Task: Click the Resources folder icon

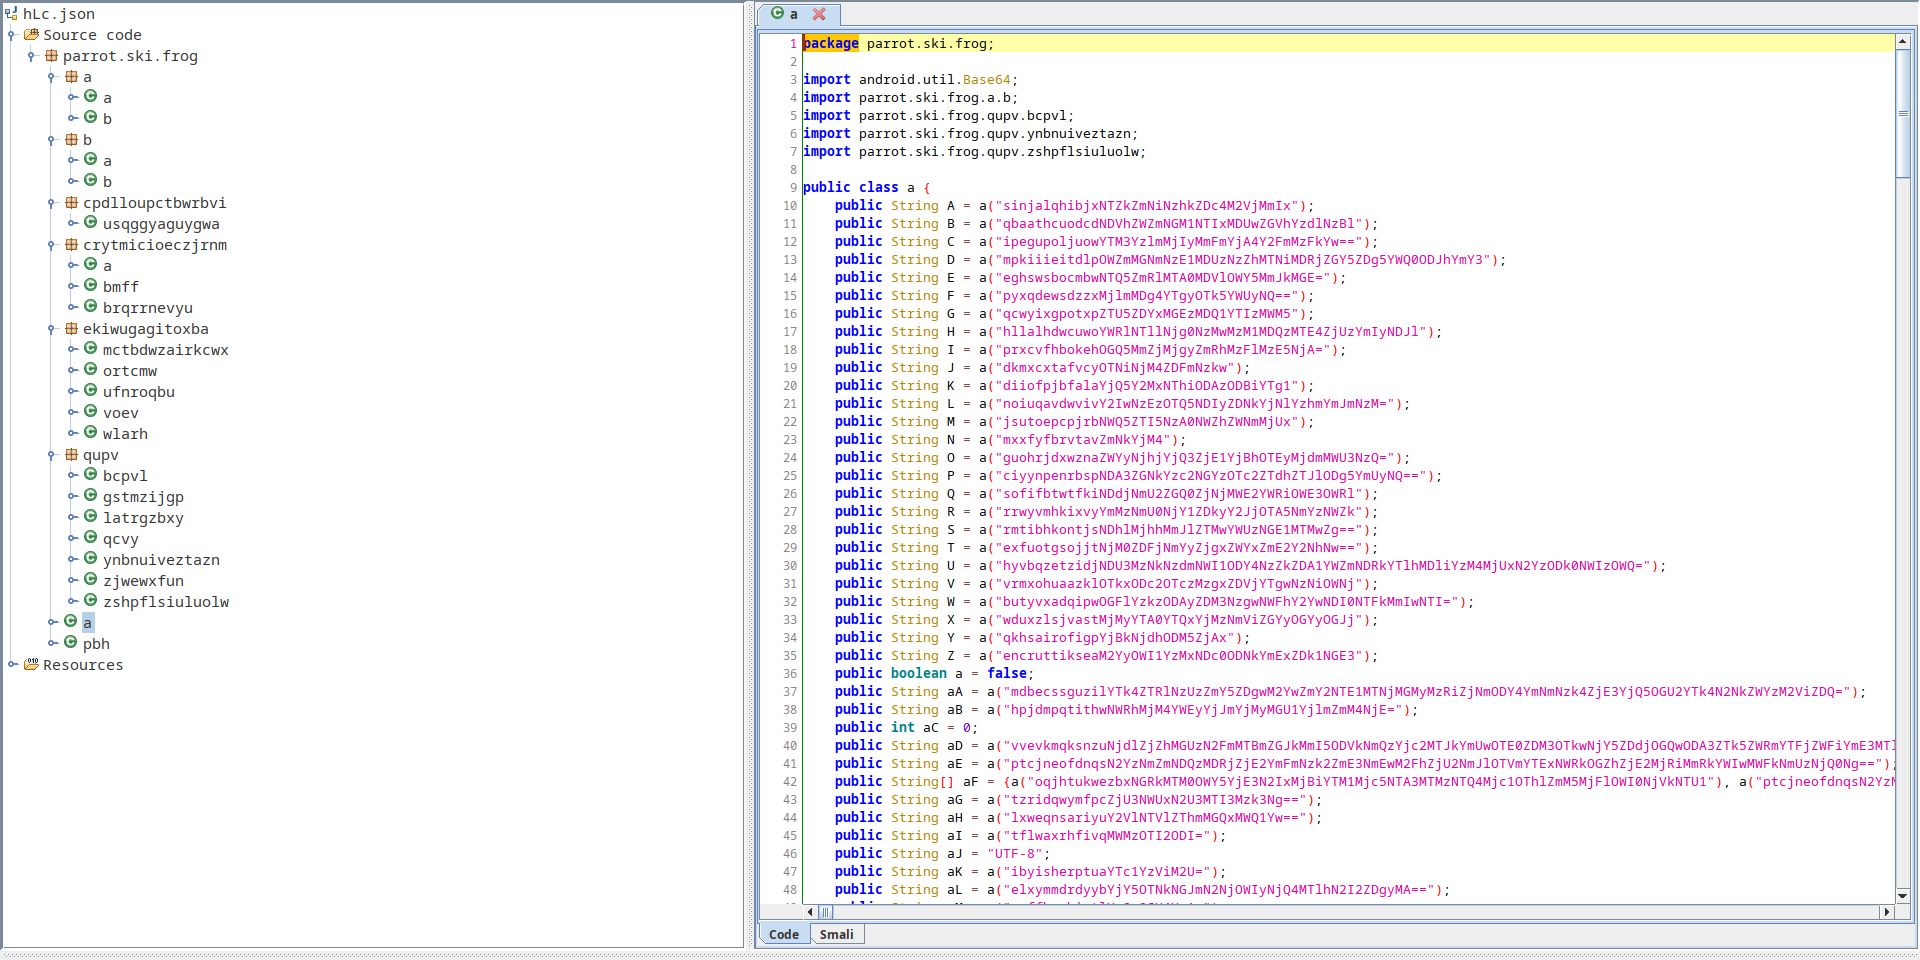Action: point(31,664)
